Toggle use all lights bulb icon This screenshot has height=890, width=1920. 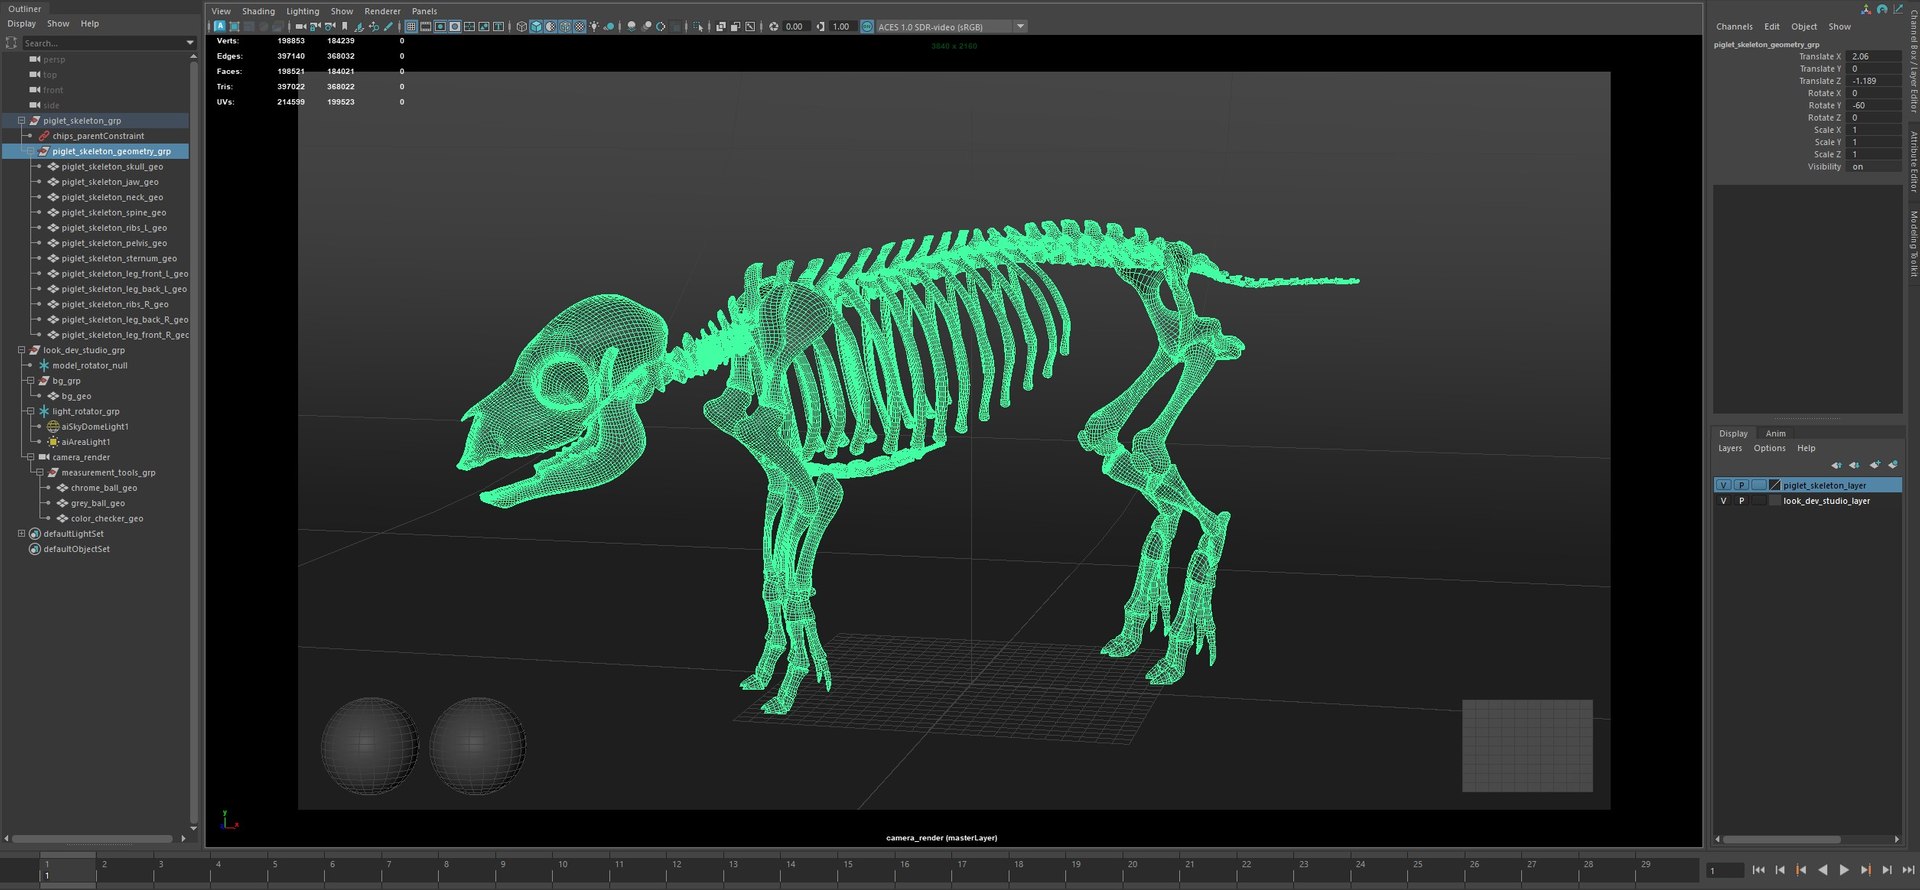pyautogui.click(x=594, y=27)
